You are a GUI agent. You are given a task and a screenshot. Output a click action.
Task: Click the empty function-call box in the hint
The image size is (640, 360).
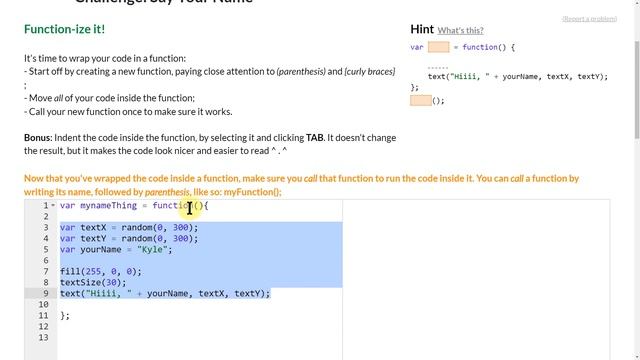pyautogui.click(x=421, y=100)
